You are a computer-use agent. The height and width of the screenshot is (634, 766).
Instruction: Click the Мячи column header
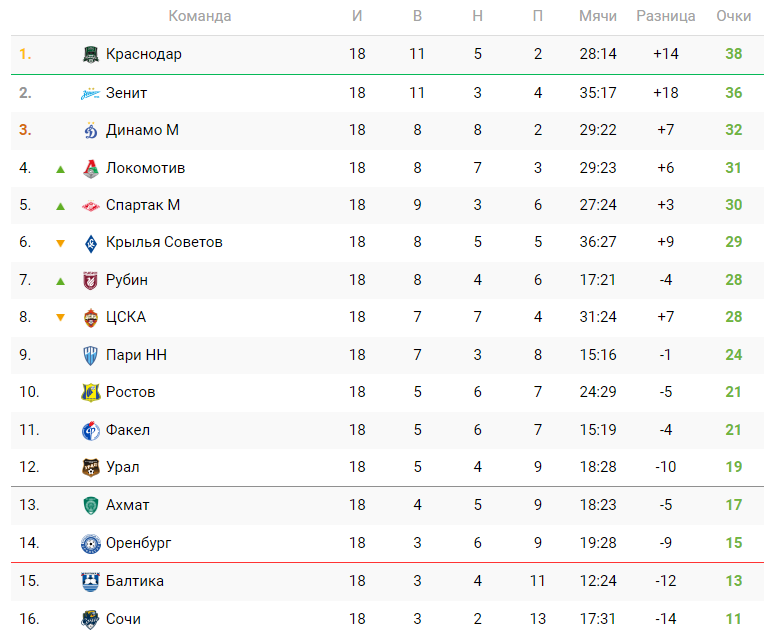click(598, 16)
